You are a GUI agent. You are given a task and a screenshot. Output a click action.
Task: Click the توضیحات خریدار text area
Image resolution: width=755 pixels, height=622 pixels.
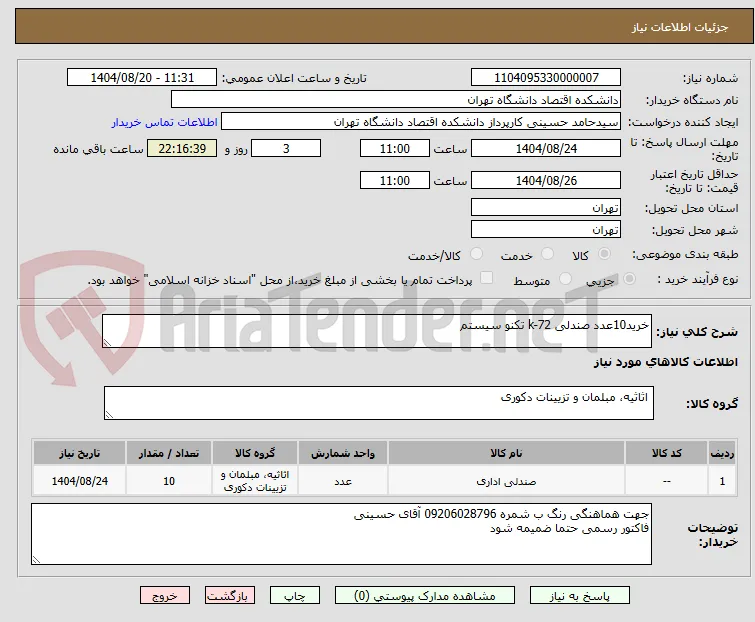pyautogui.click(x=341, y=534)
